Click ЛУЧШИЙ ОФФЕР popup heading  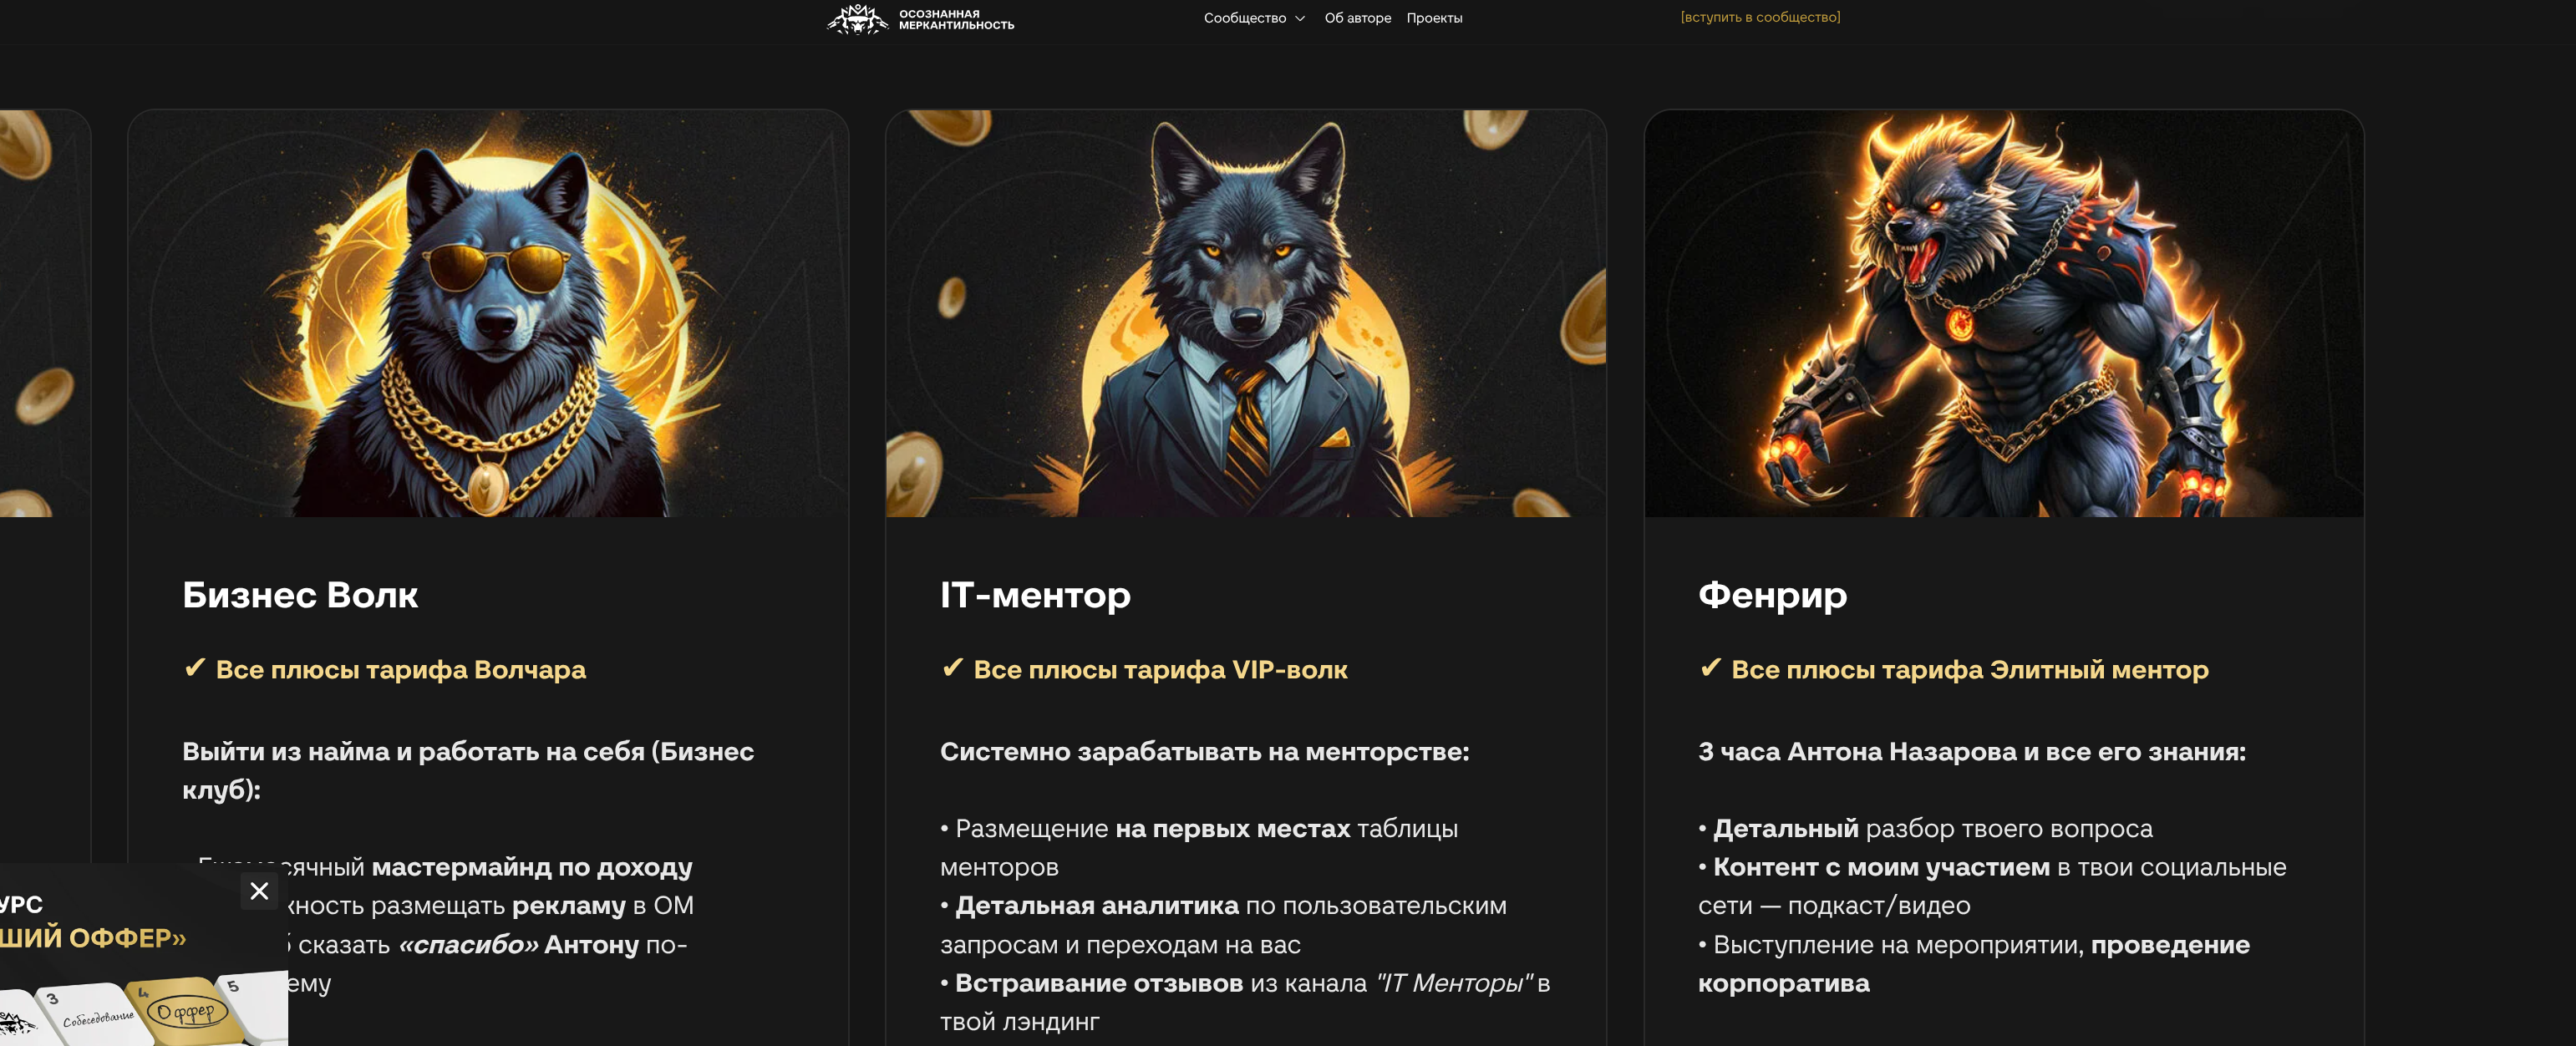[x=93, y=938]
